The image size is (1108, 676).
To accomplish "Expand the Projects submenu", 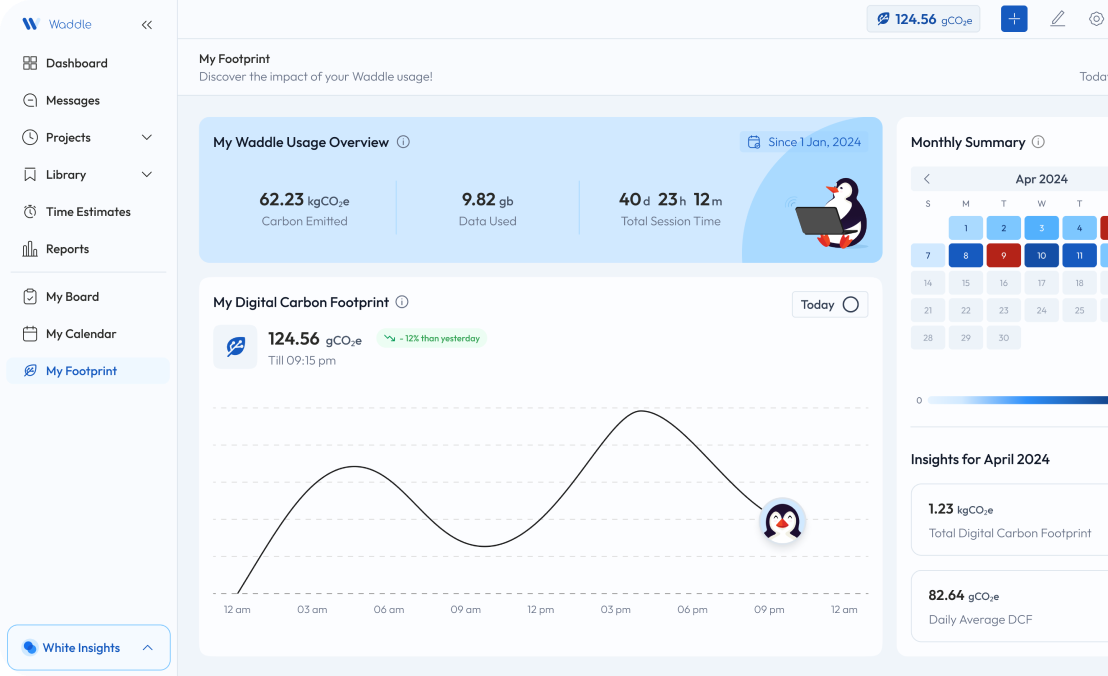I will coord(147,138).
